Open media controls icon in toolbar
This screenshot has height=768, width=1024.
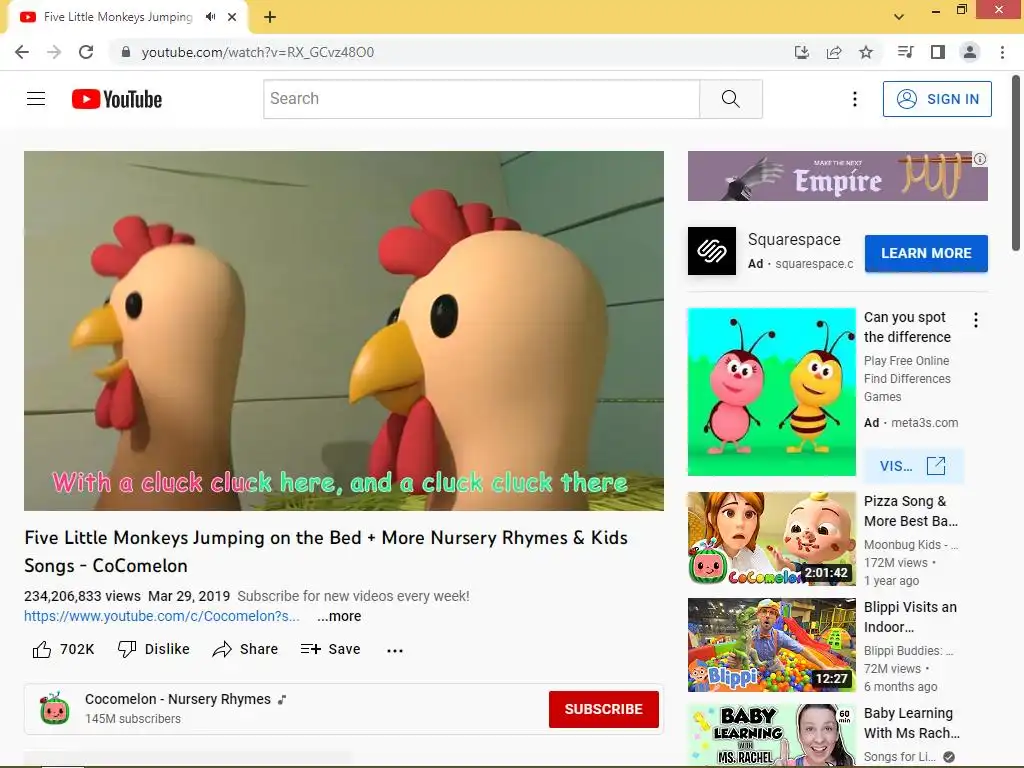tap(905, 52)
